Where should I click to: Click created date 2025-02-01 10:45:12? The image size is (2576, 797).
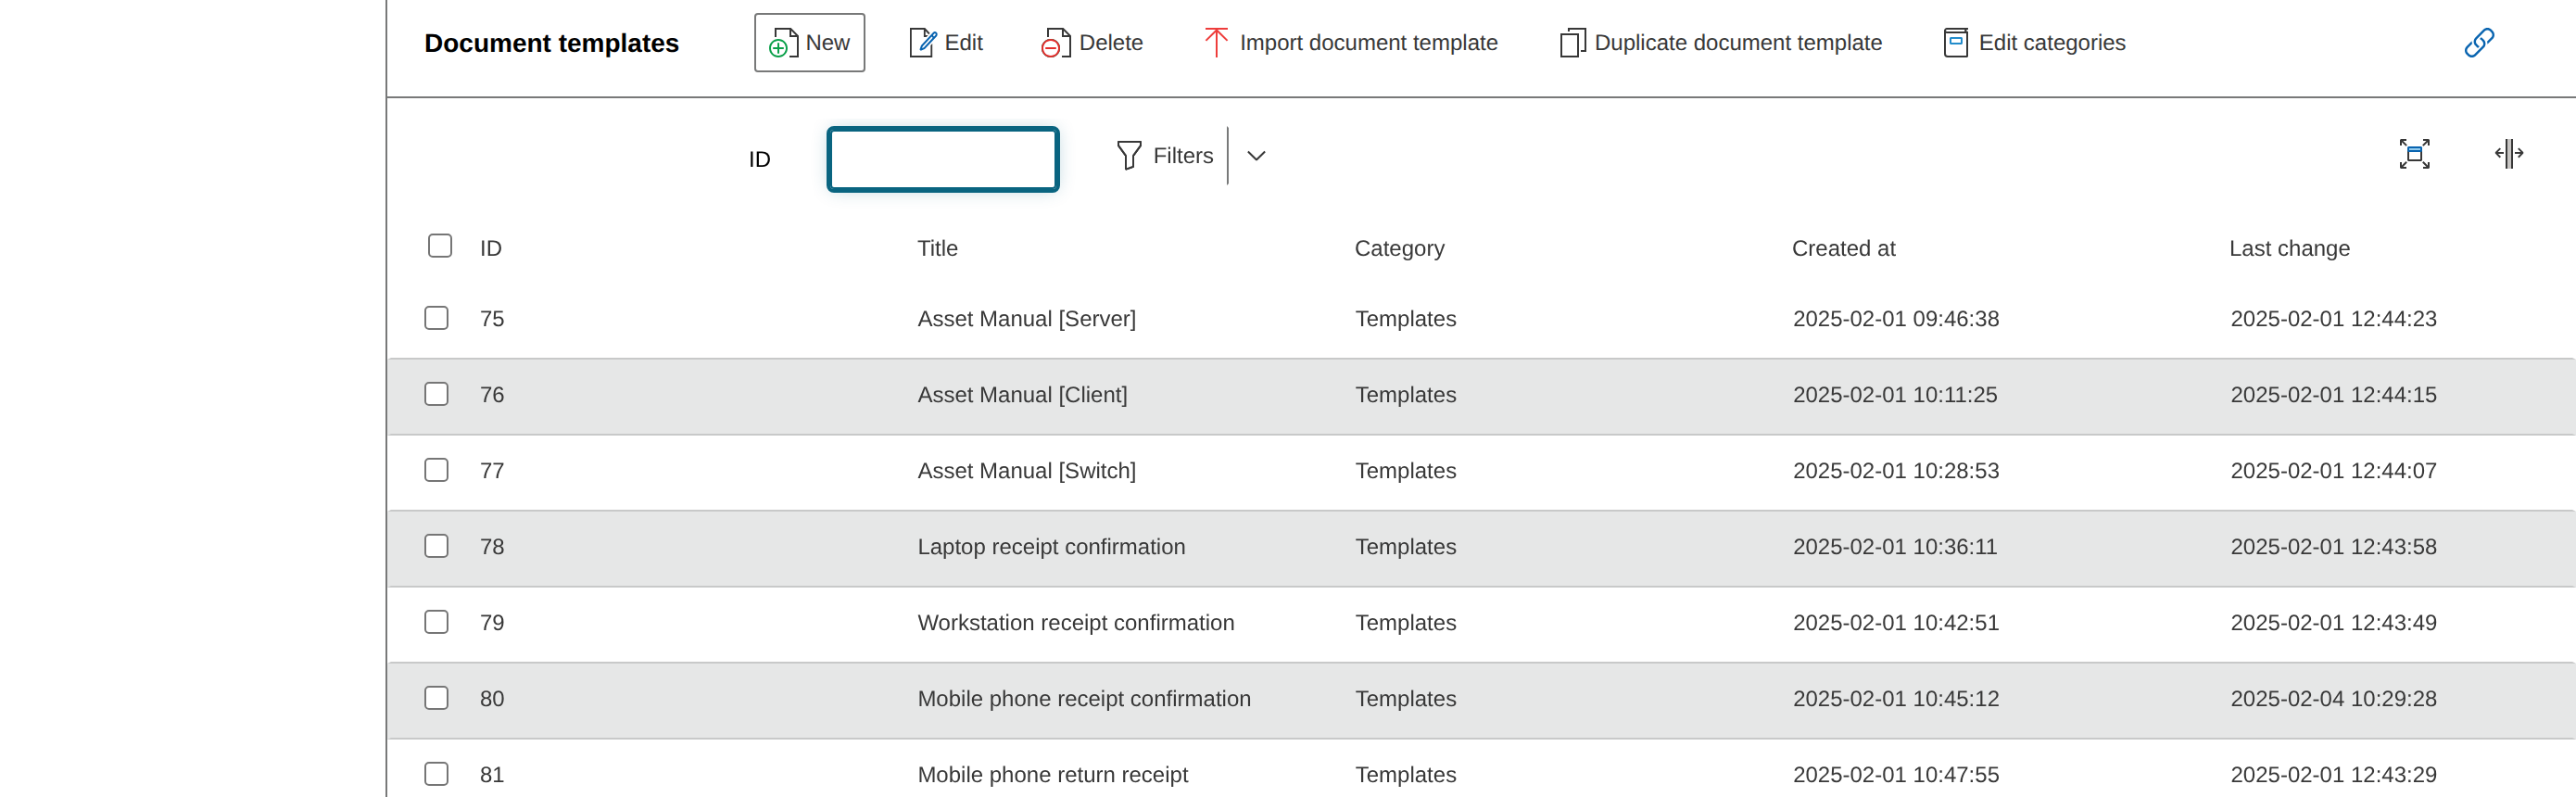(x=1895, y=699)
